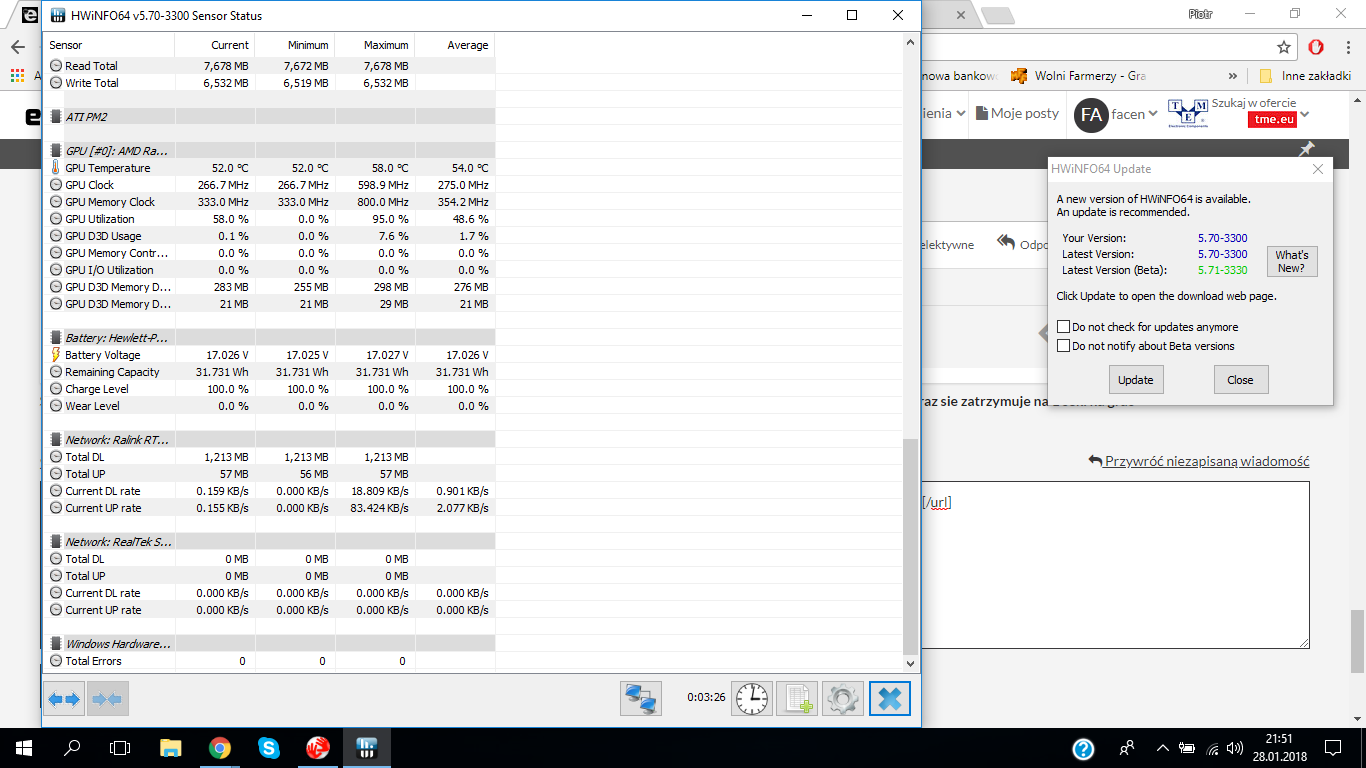The image size is (1366, 768).
Task: Tick 'Do not notify about Beta versions'
Action: pos(1064,346)
